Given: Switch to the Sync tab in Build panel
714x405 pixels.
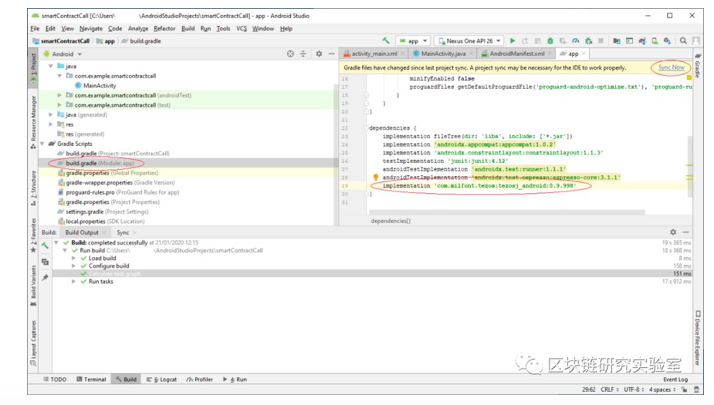Looking at the screenshot, I should (123, 233).
